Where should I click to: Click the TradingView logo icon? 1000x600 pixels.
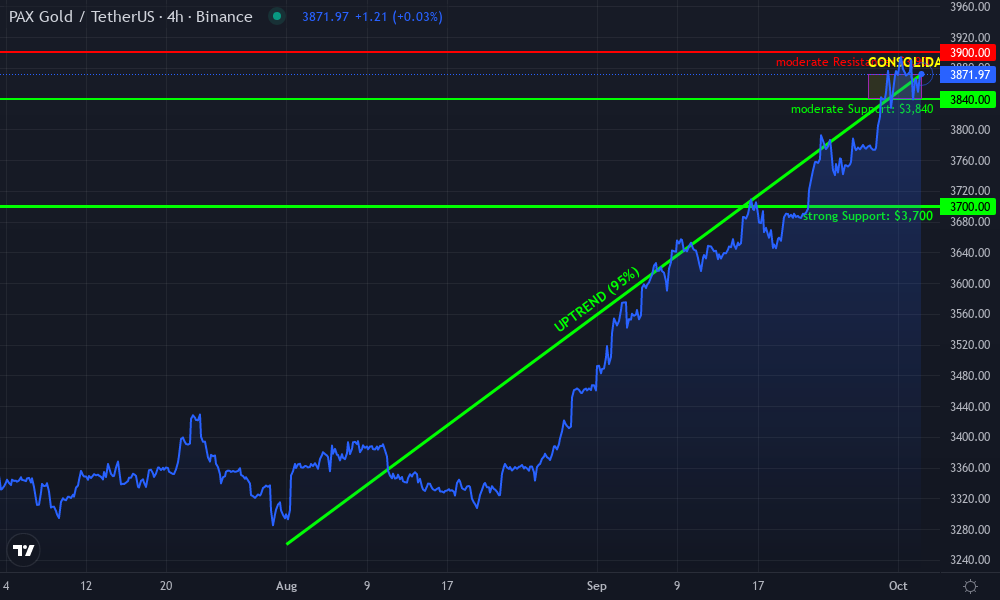(x=24, y=549)
